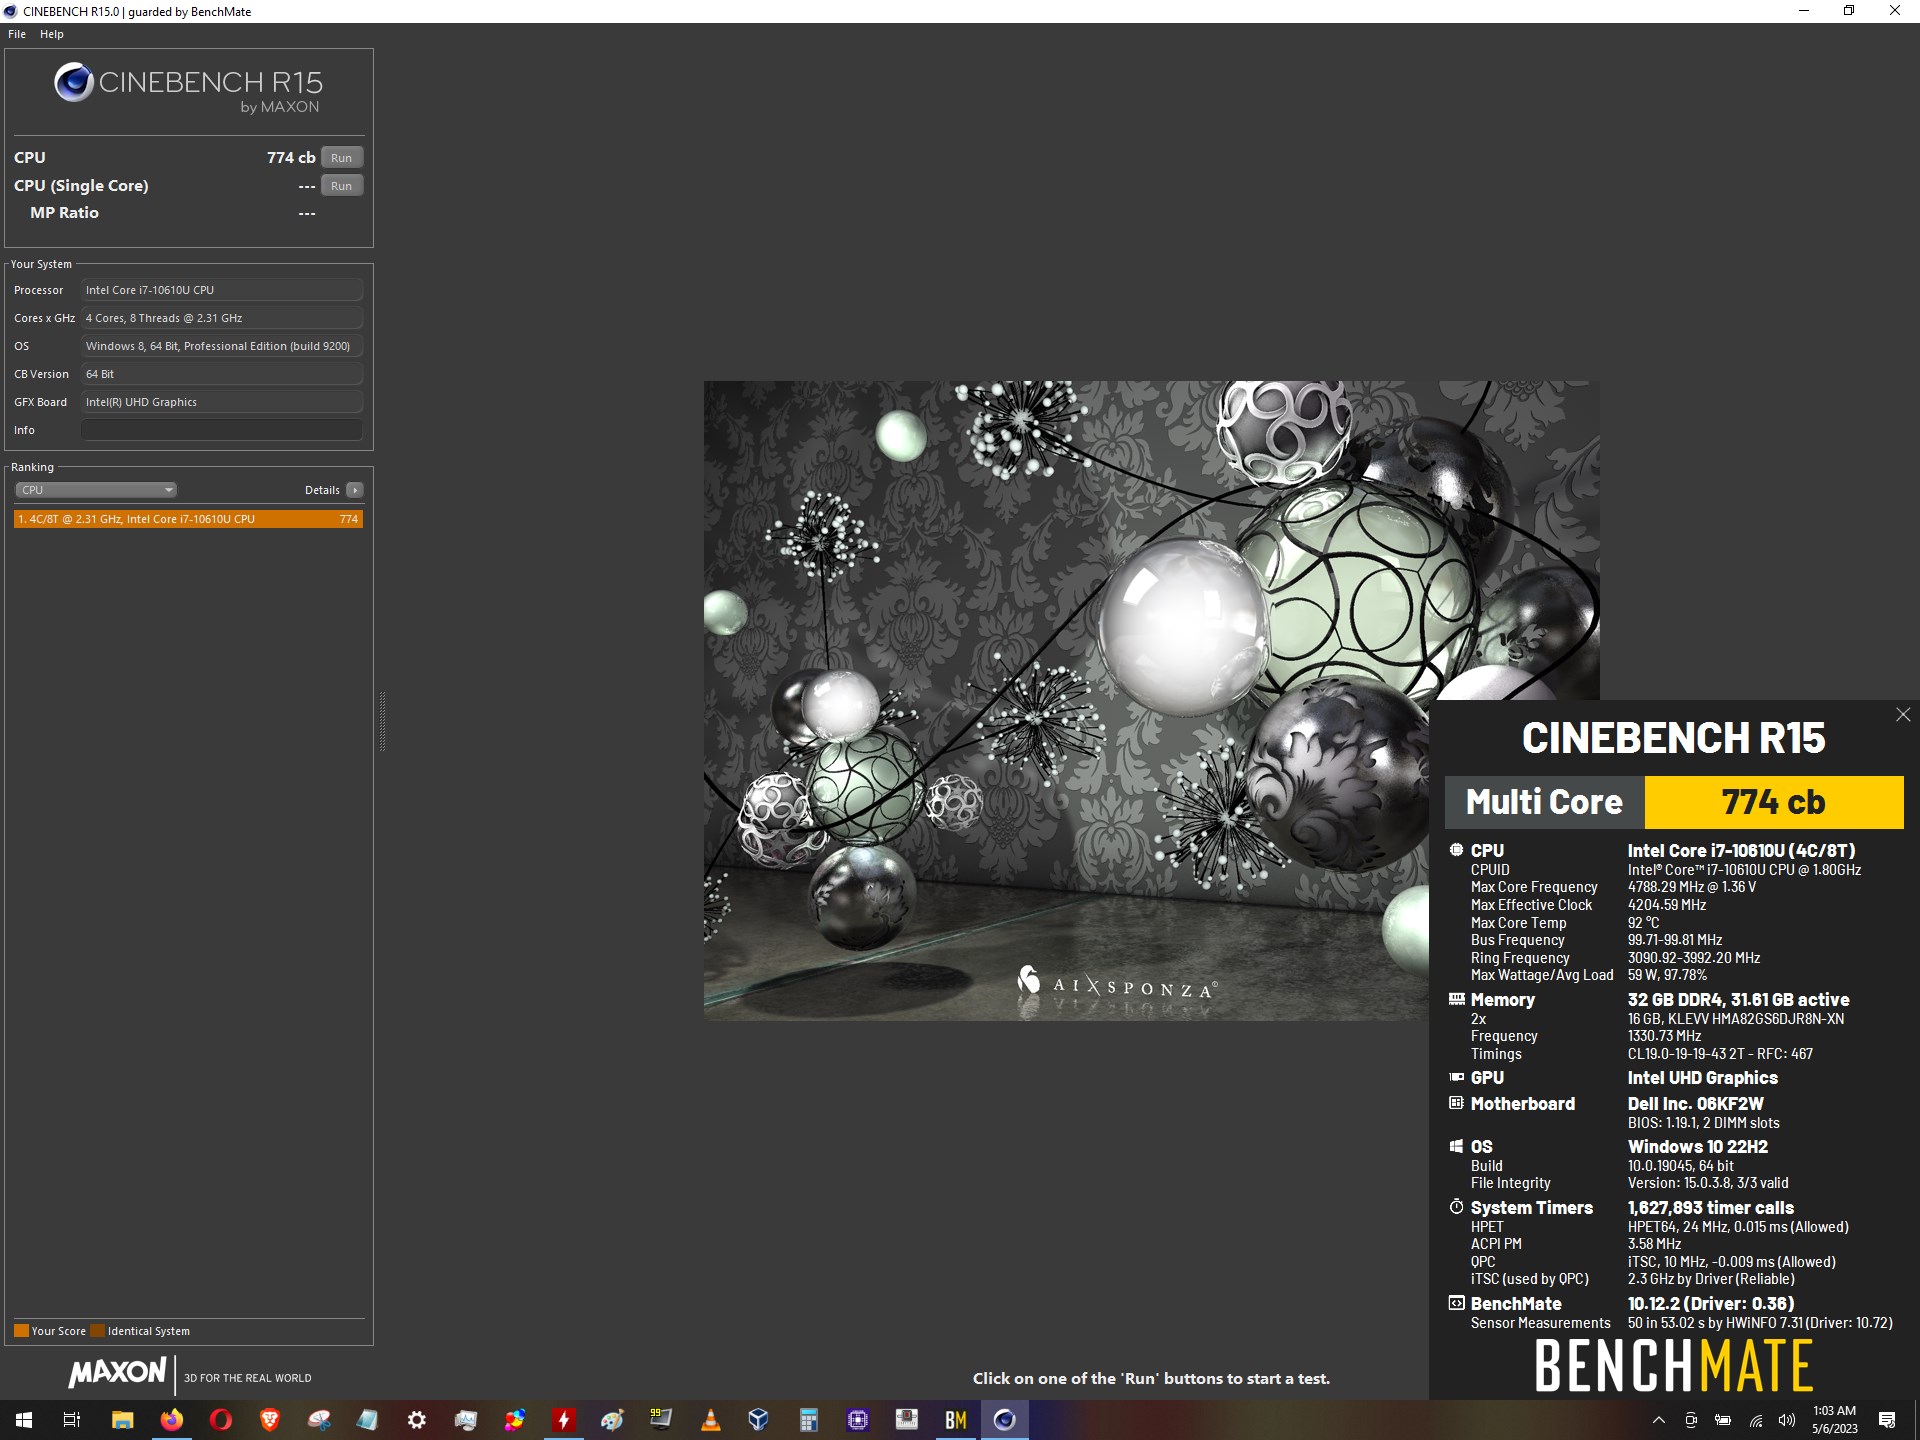Open the monitor with 99 taskbar icon
This screenshot has height=1440, width=1920.
[661, 1420]
